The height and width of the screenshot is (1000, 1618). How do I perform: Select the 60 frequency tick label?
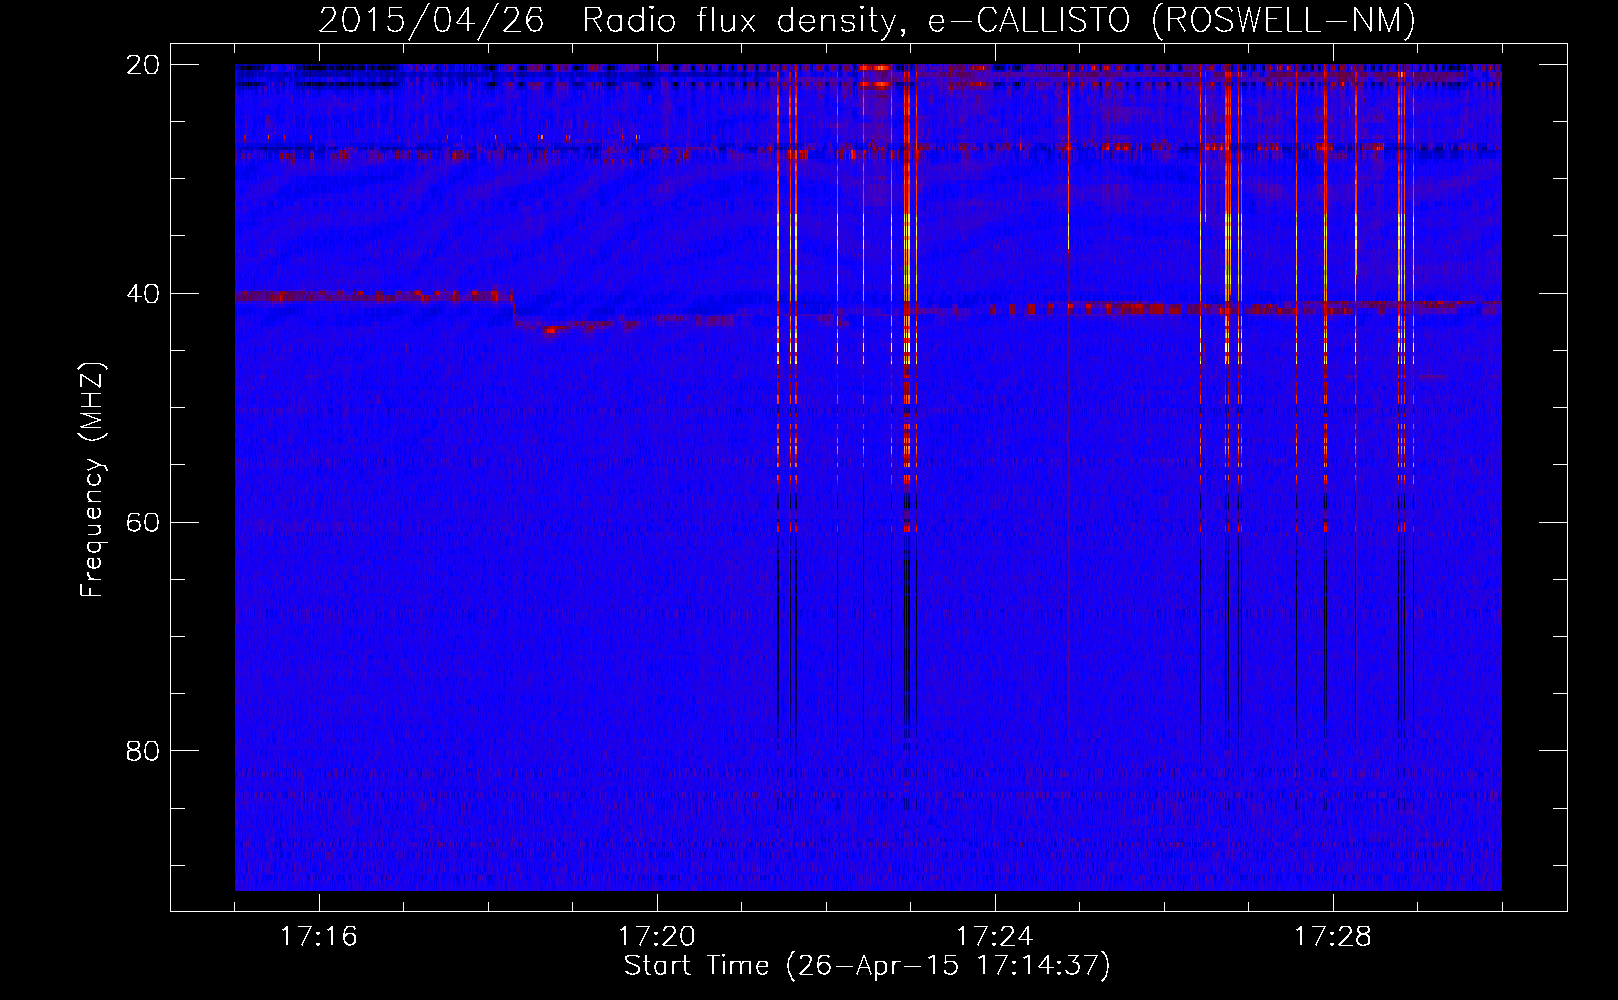tap(143, 522)
